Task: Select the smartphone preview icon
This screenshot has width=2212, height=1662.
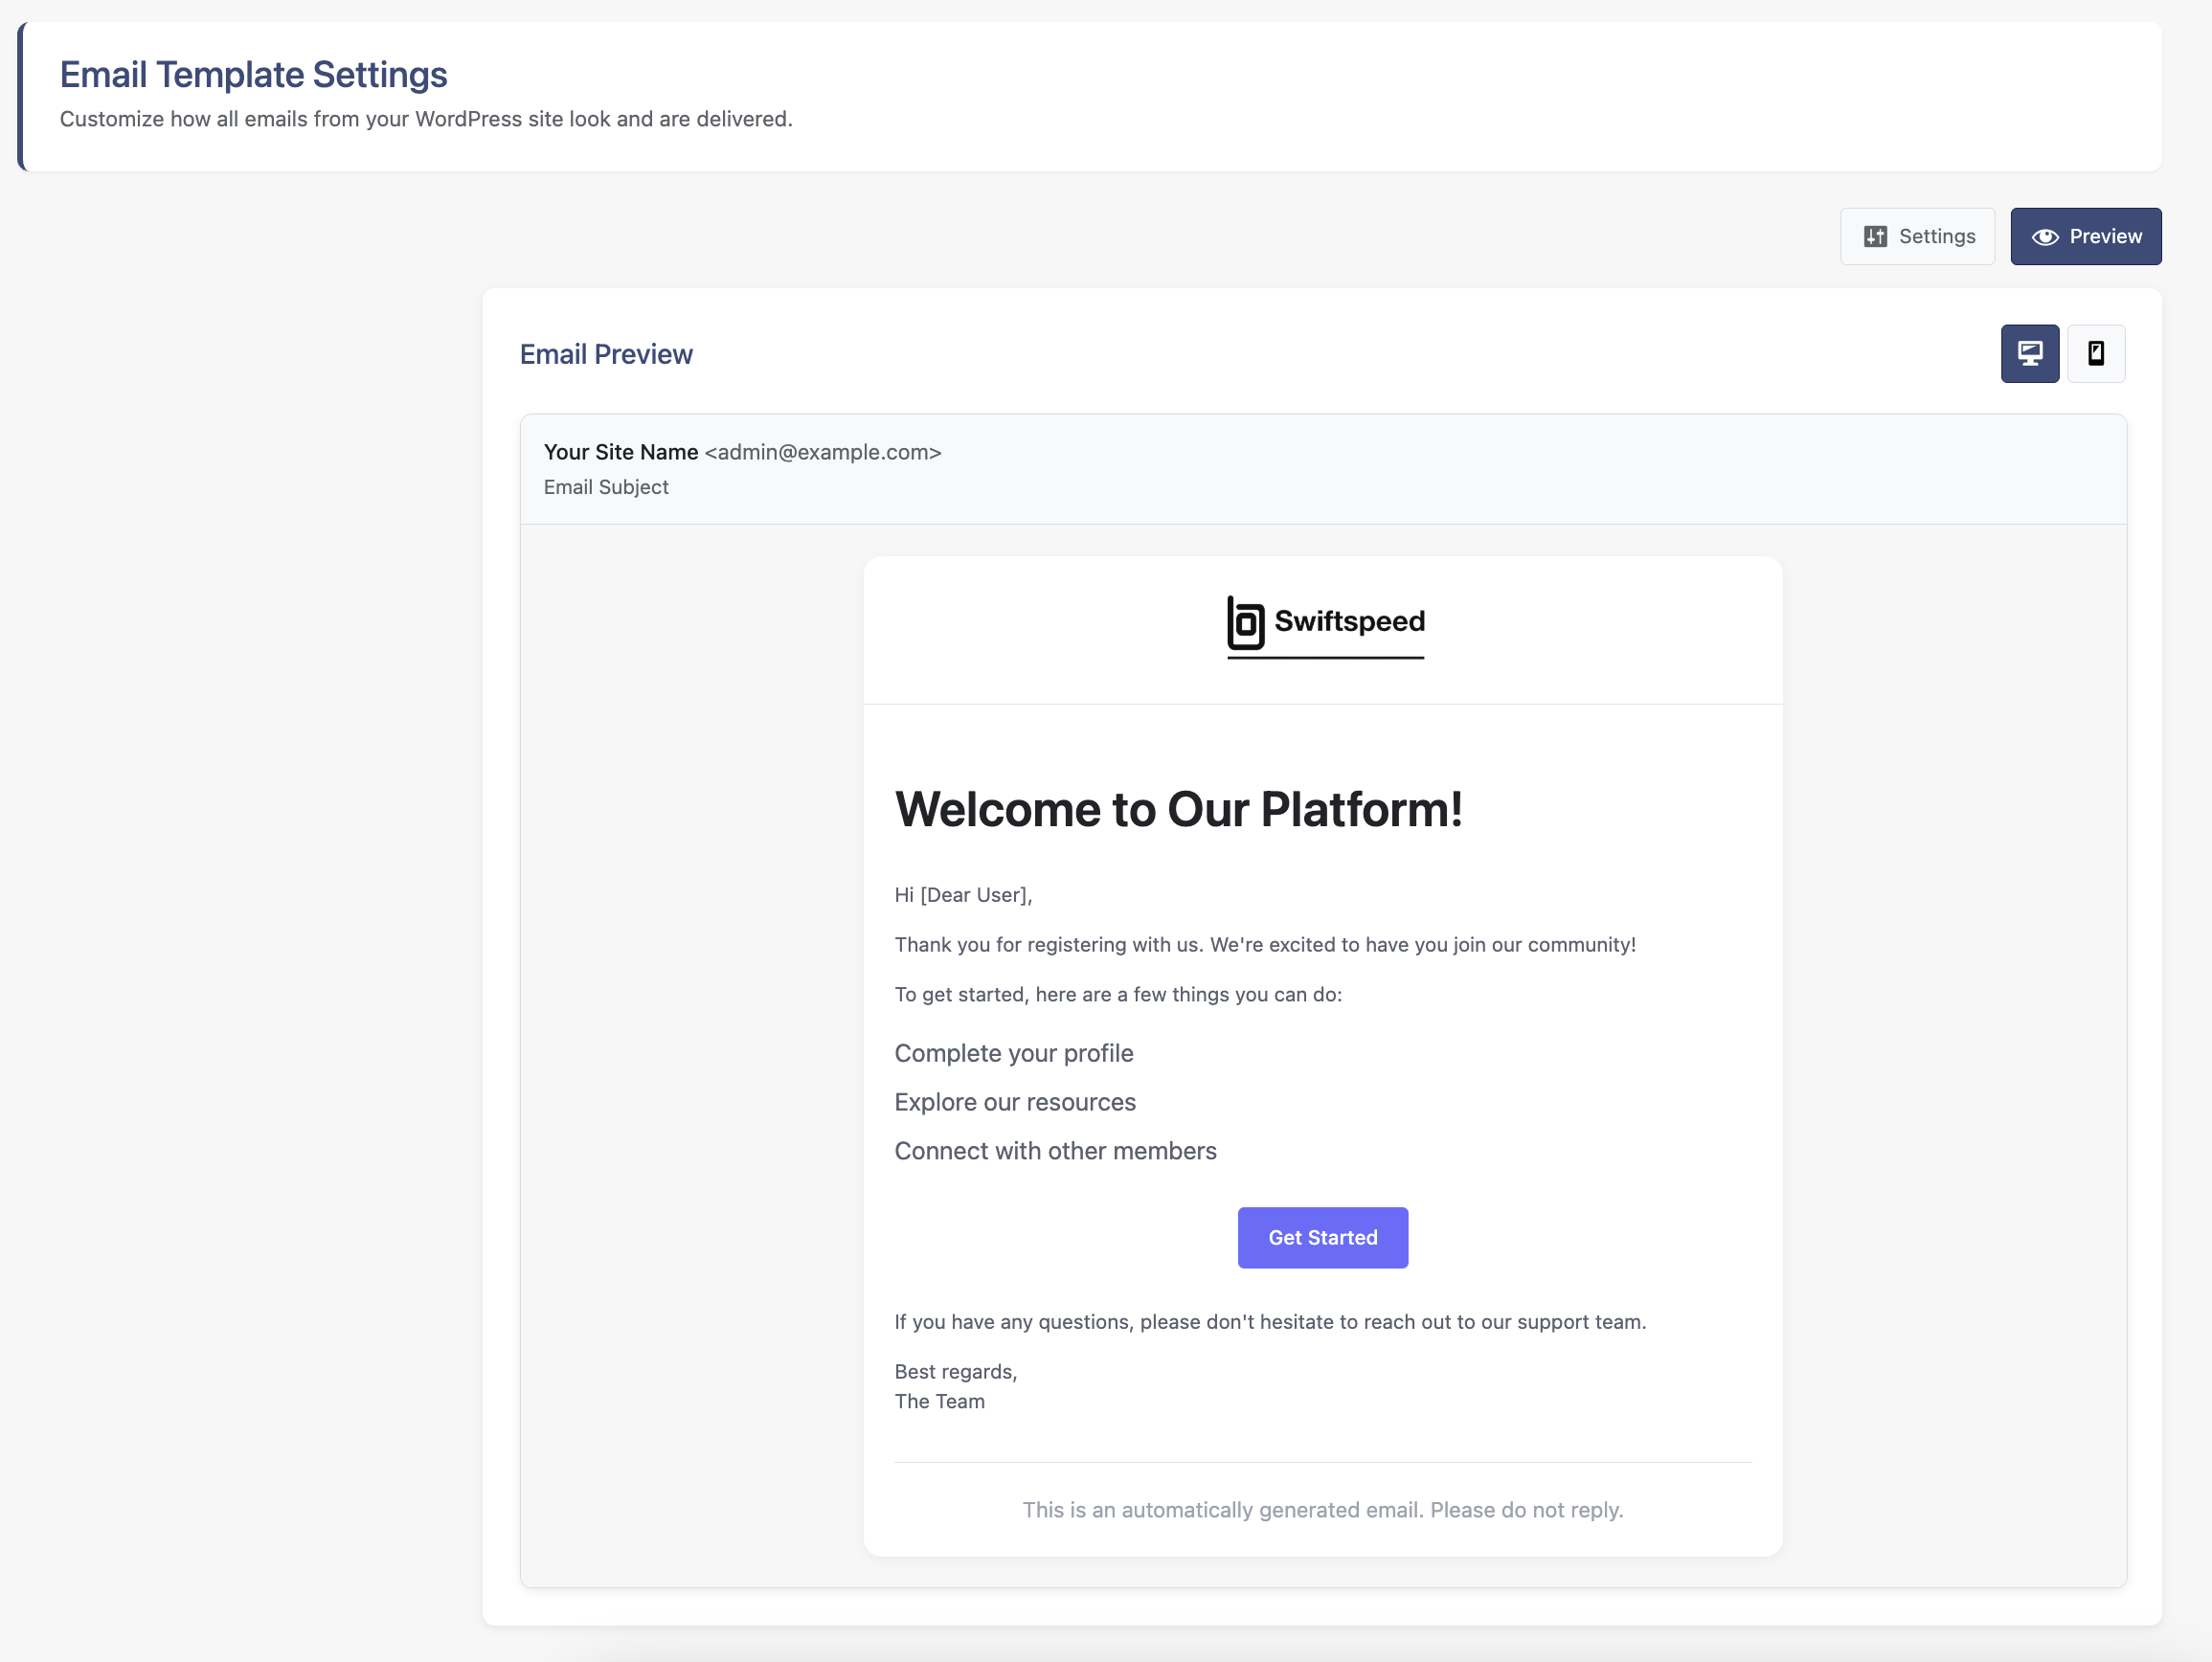Action: tap(2096, 353)
